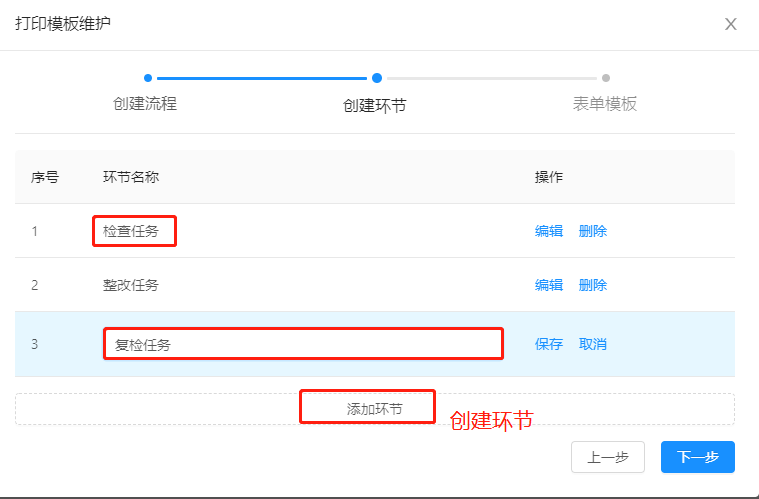The image size is (759, 499).
Task: Edit the 检查任务 row
Action: point(548,231)
